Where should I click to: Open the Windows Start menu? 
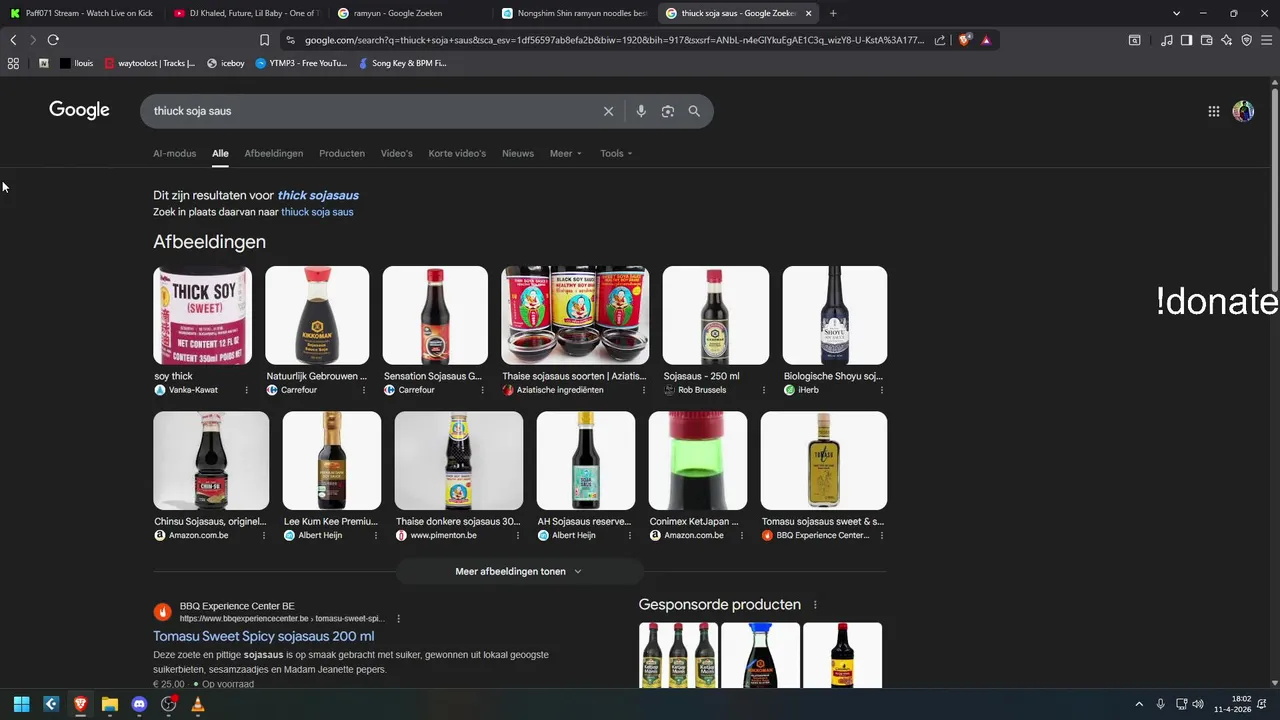(x=21, y=704)
